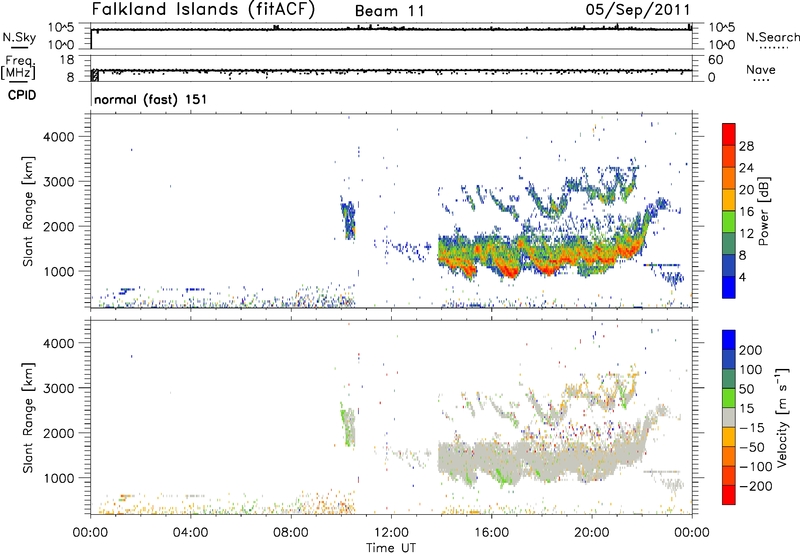
Task: Click the 'Beam 11' label
Action: [x=390, y=11]
